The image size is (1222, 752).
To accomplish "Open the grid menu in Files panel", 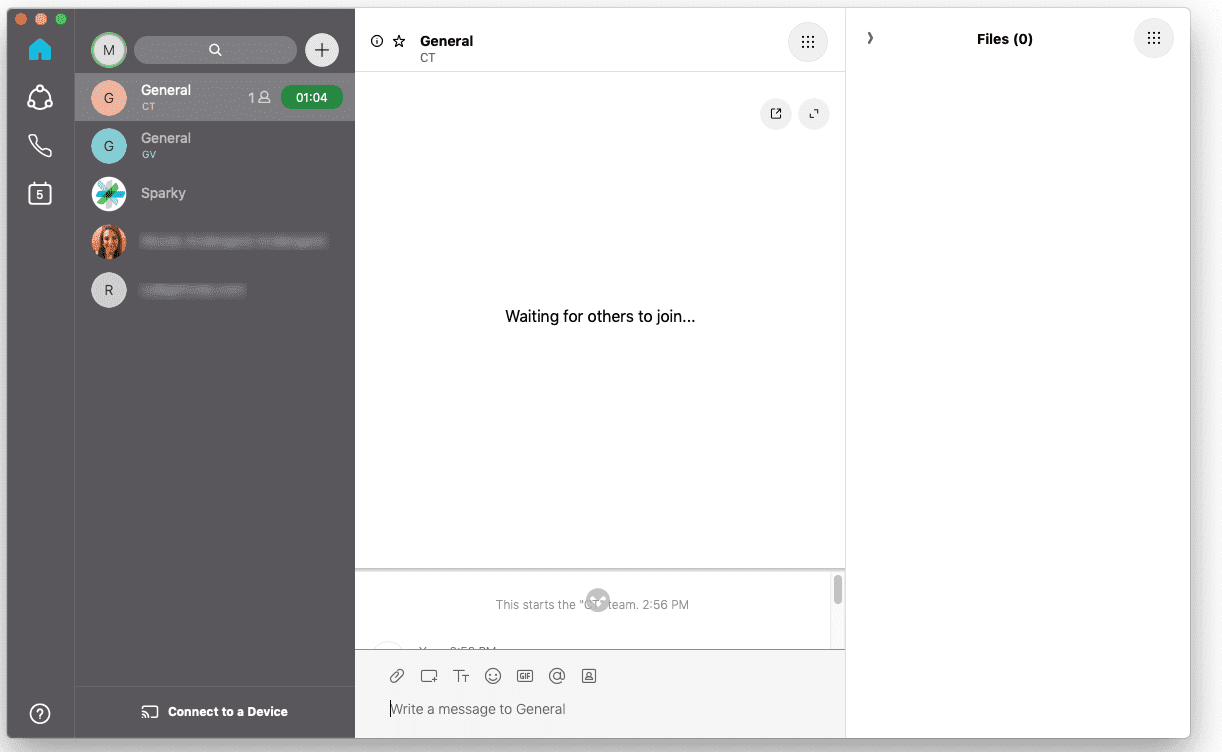I will point(1153,38).
